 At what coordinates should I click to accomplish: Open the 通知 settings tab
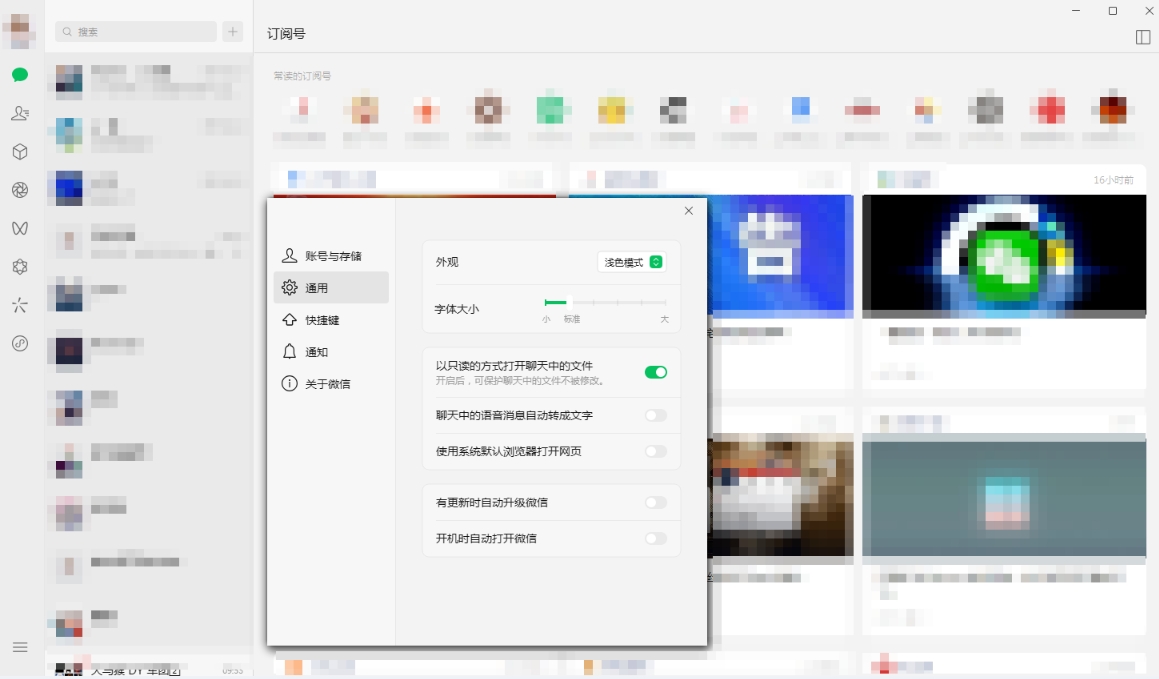click(331, 352)
